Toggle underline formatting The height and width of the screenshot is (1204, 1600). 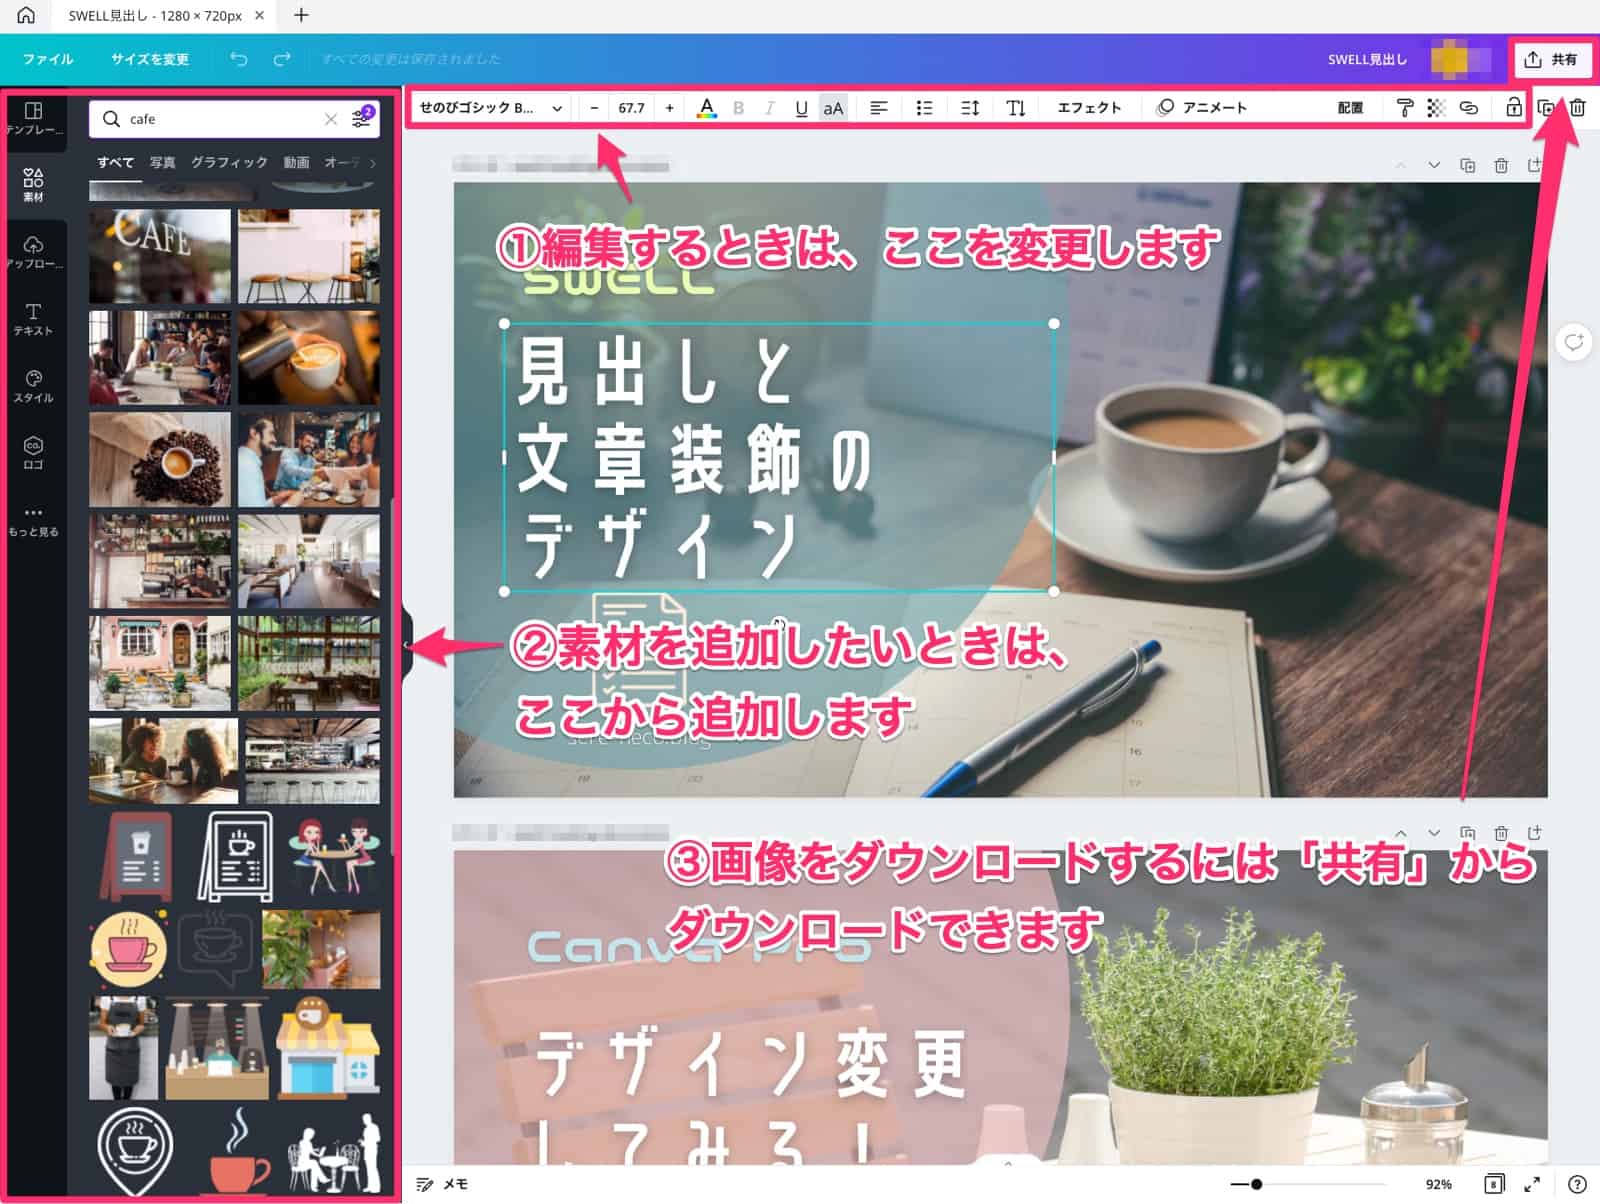point(801,108)
